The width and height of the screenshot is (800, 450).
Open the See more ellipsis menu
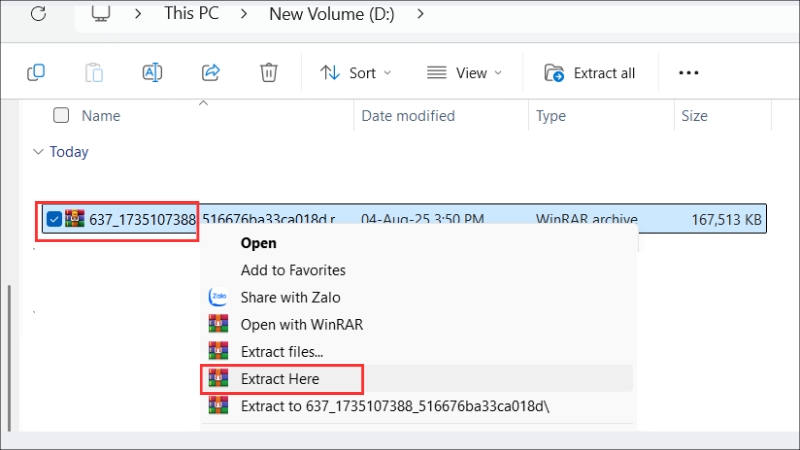pos(688,73)
